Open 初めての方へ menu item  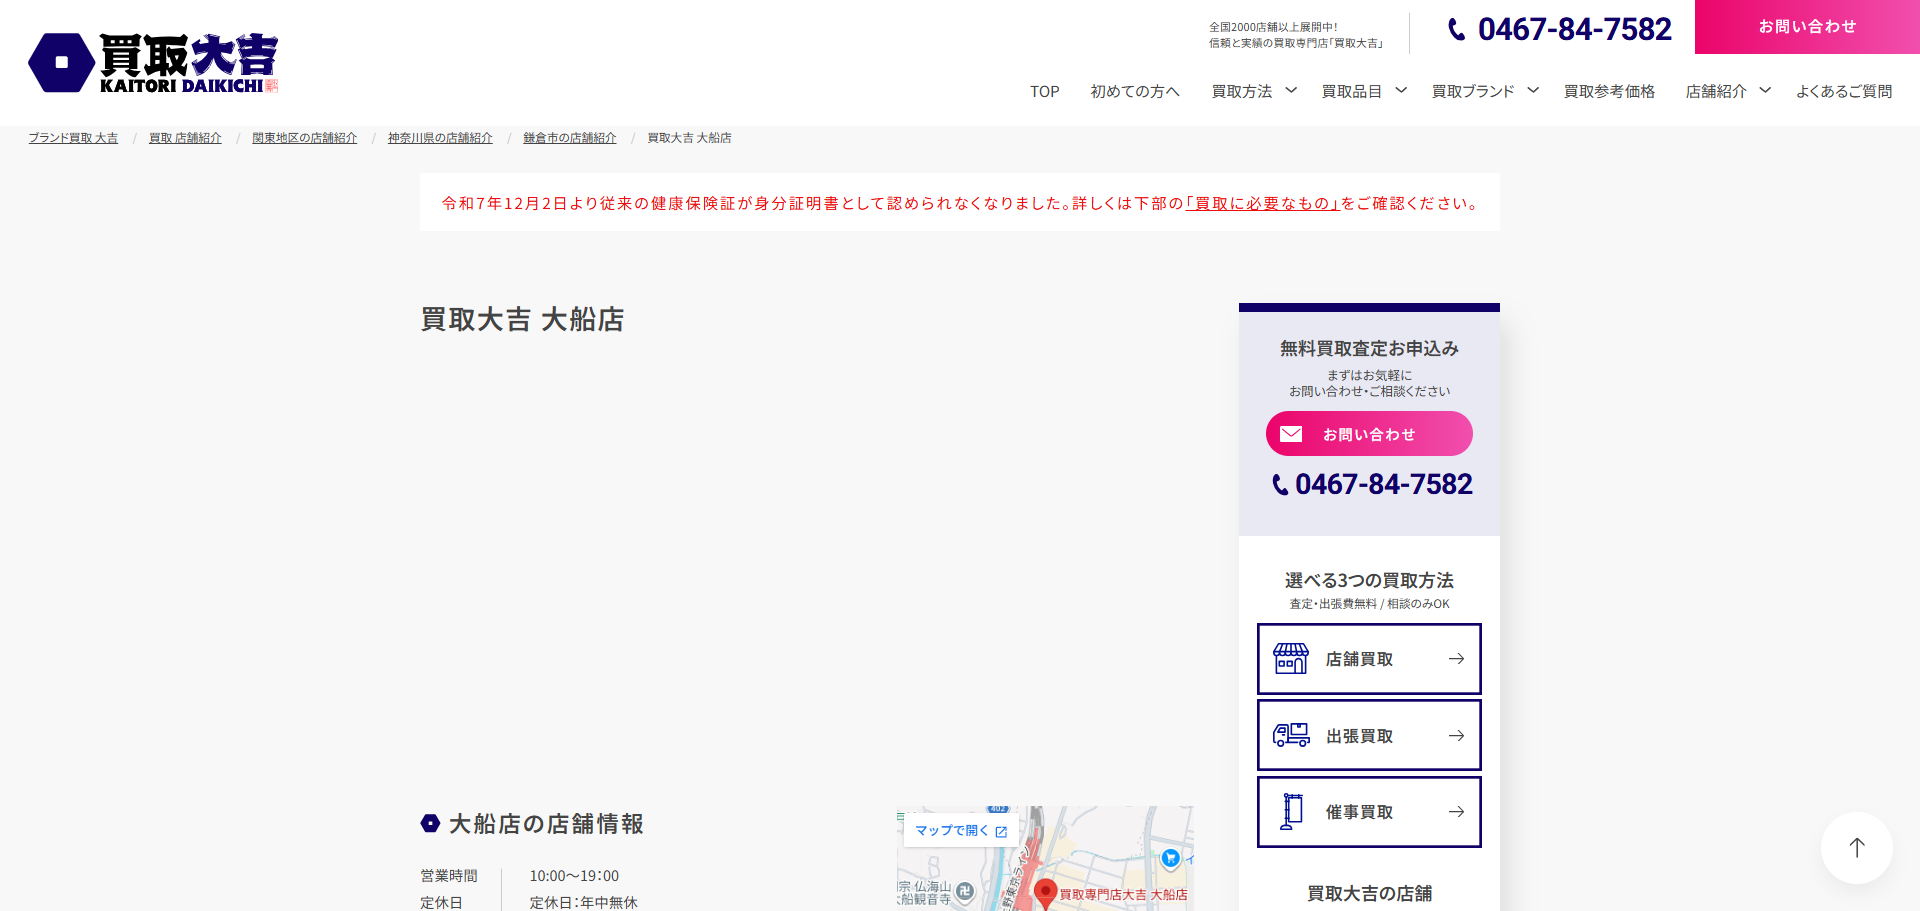[x=1135, y=91]
